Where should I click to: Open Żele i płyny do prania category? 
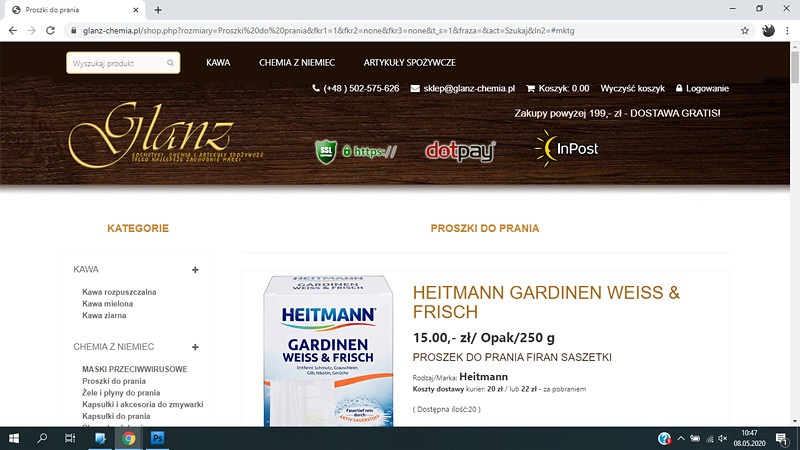point(121,393)
